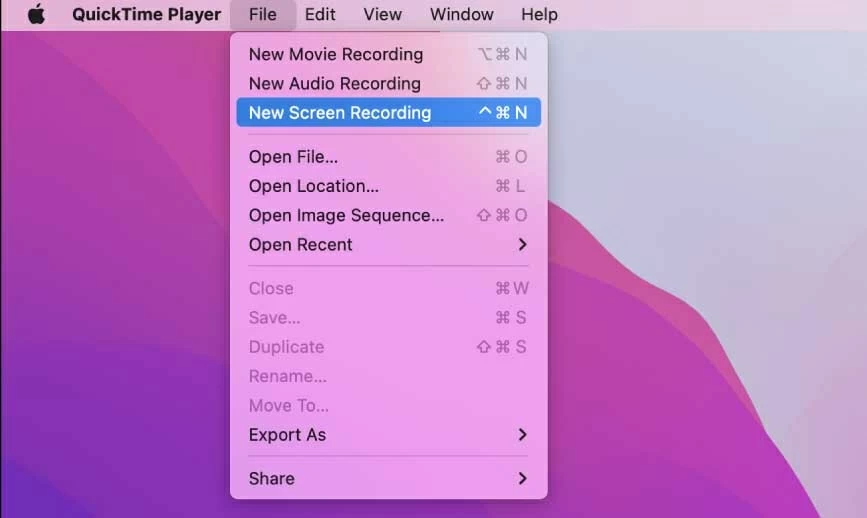The image size is (867, 518).
Task: Open the Window menu
Action: [x=462, y=14]
